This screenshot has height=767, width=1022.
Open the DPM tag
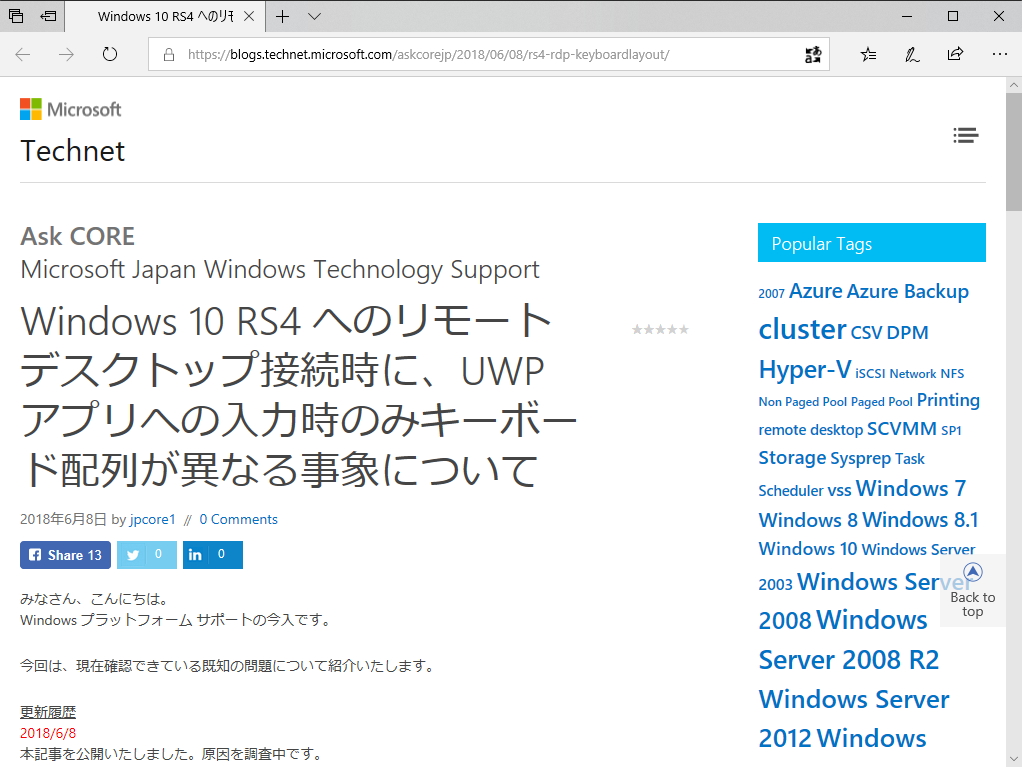coord(907,333)
